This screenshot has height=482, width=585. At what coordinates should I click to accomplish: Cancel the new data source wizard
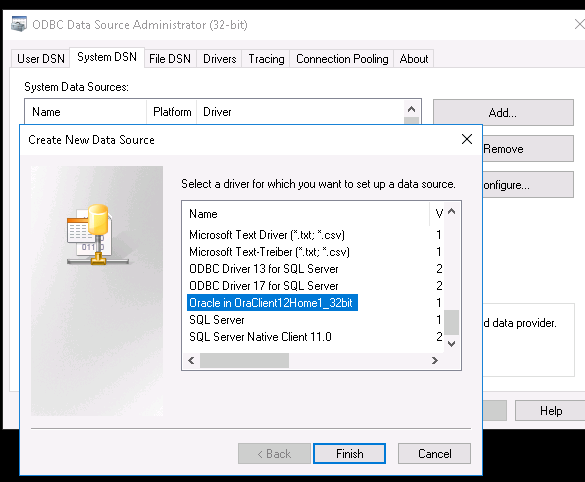coord(434,454)
